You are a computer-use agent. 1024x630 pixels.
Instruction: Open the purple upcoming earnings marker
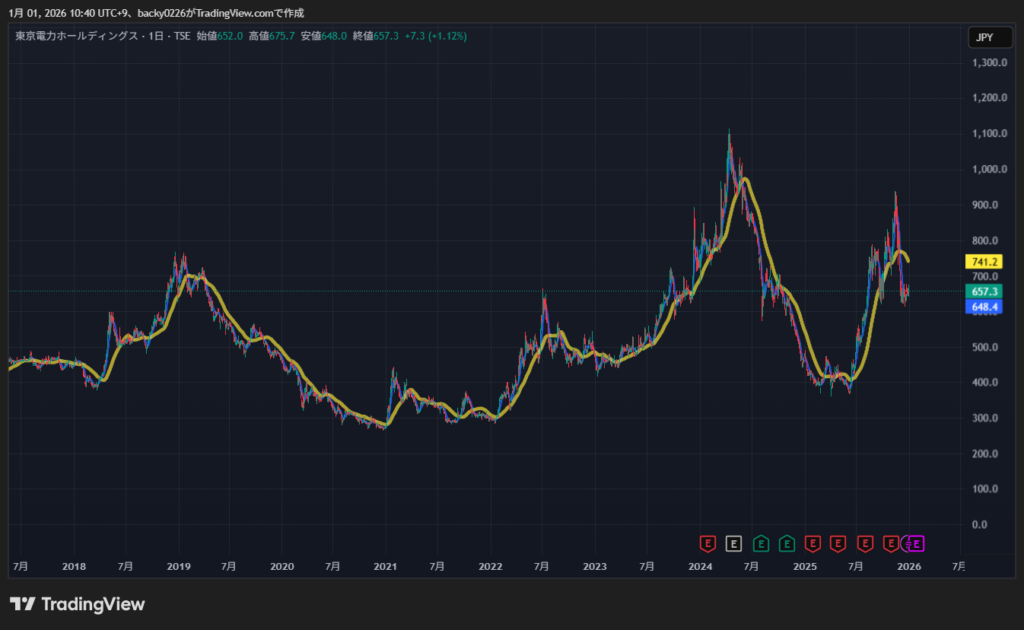915,543
